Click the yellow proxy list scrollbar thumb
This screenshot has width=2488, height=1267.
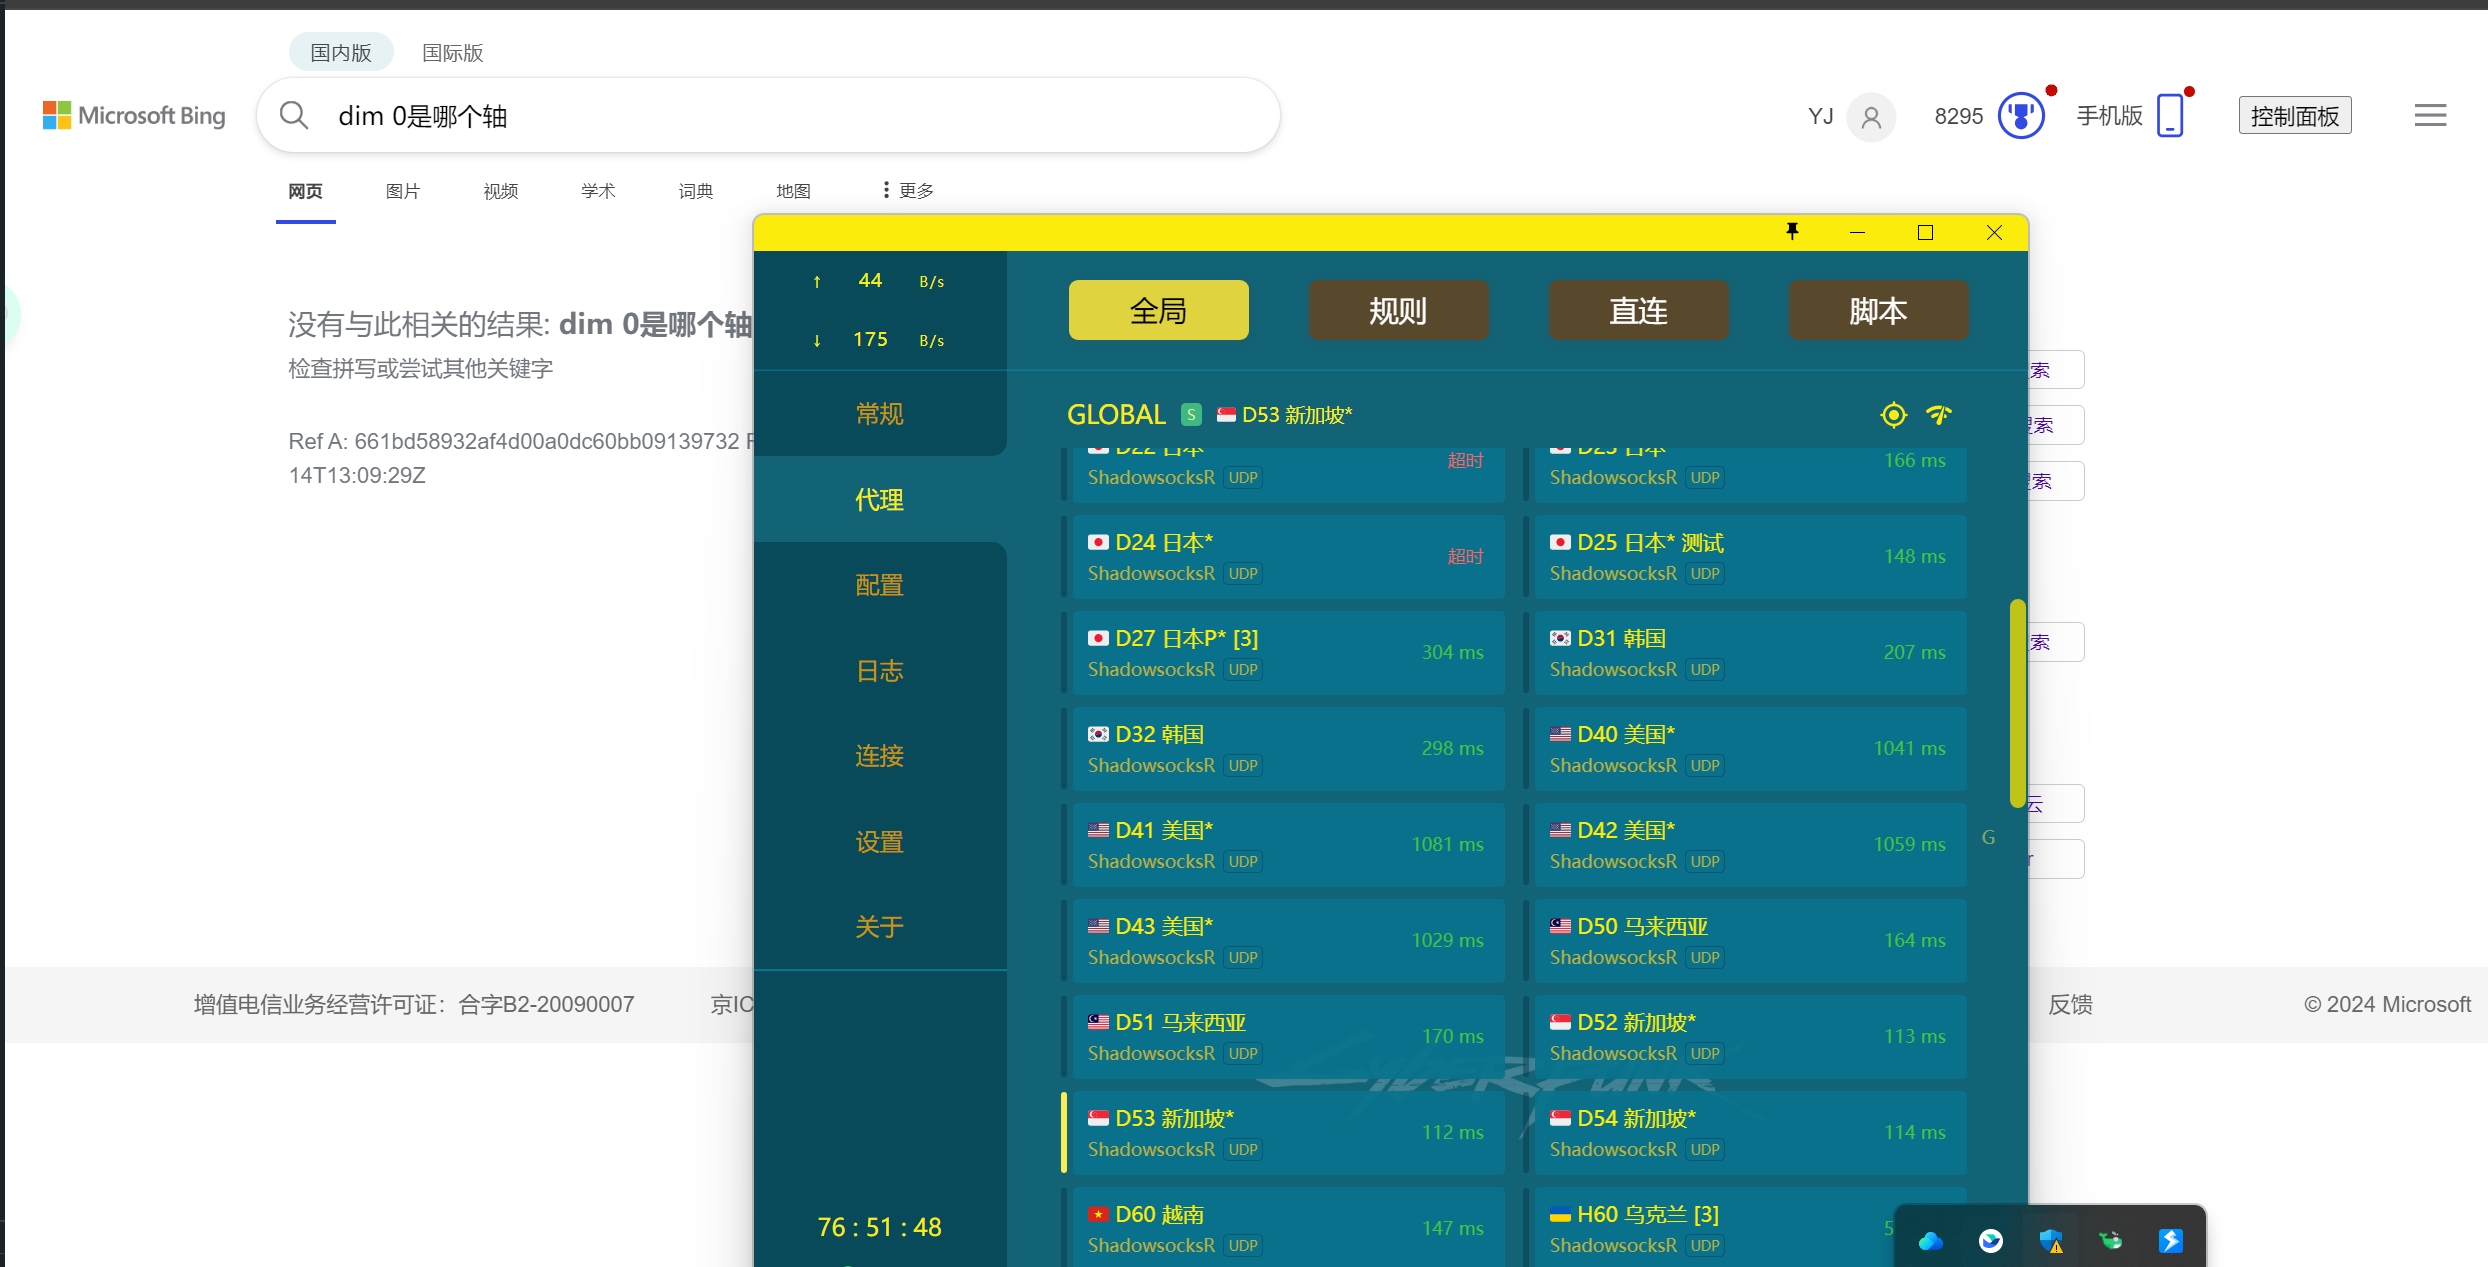coord(2017,703)
